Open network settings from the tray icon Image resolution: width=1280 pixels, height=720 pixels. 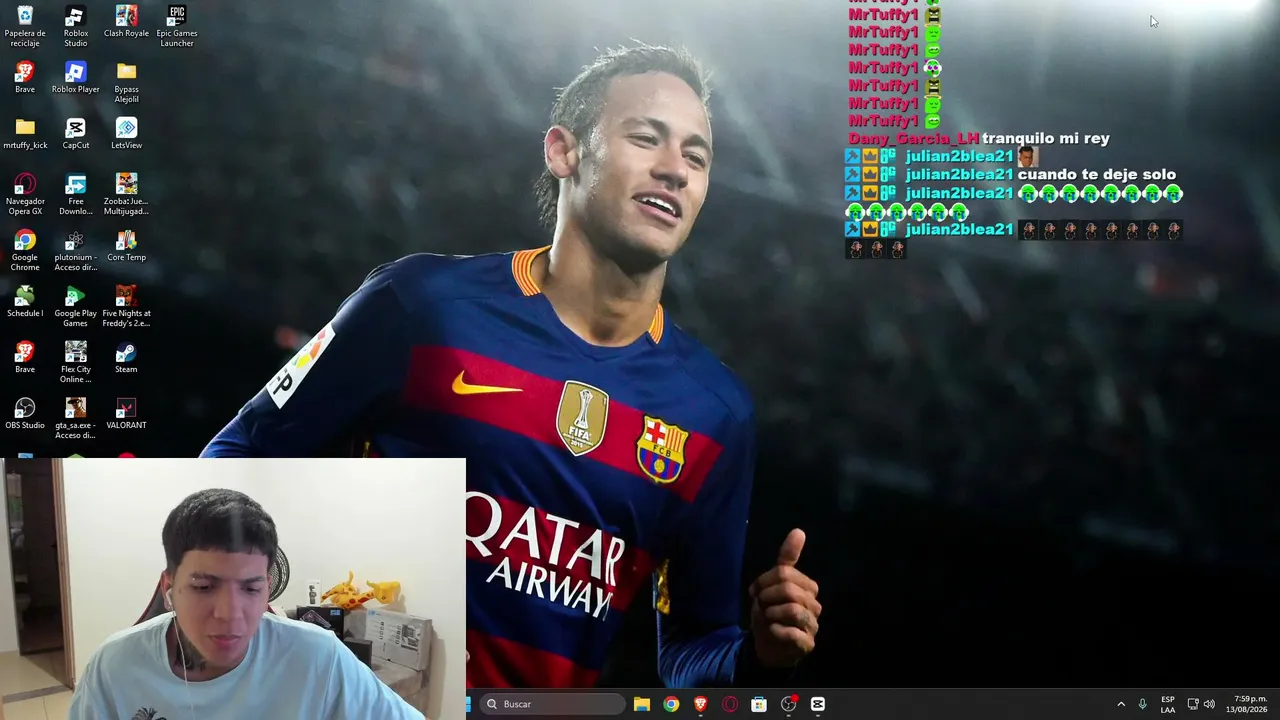1192,704
